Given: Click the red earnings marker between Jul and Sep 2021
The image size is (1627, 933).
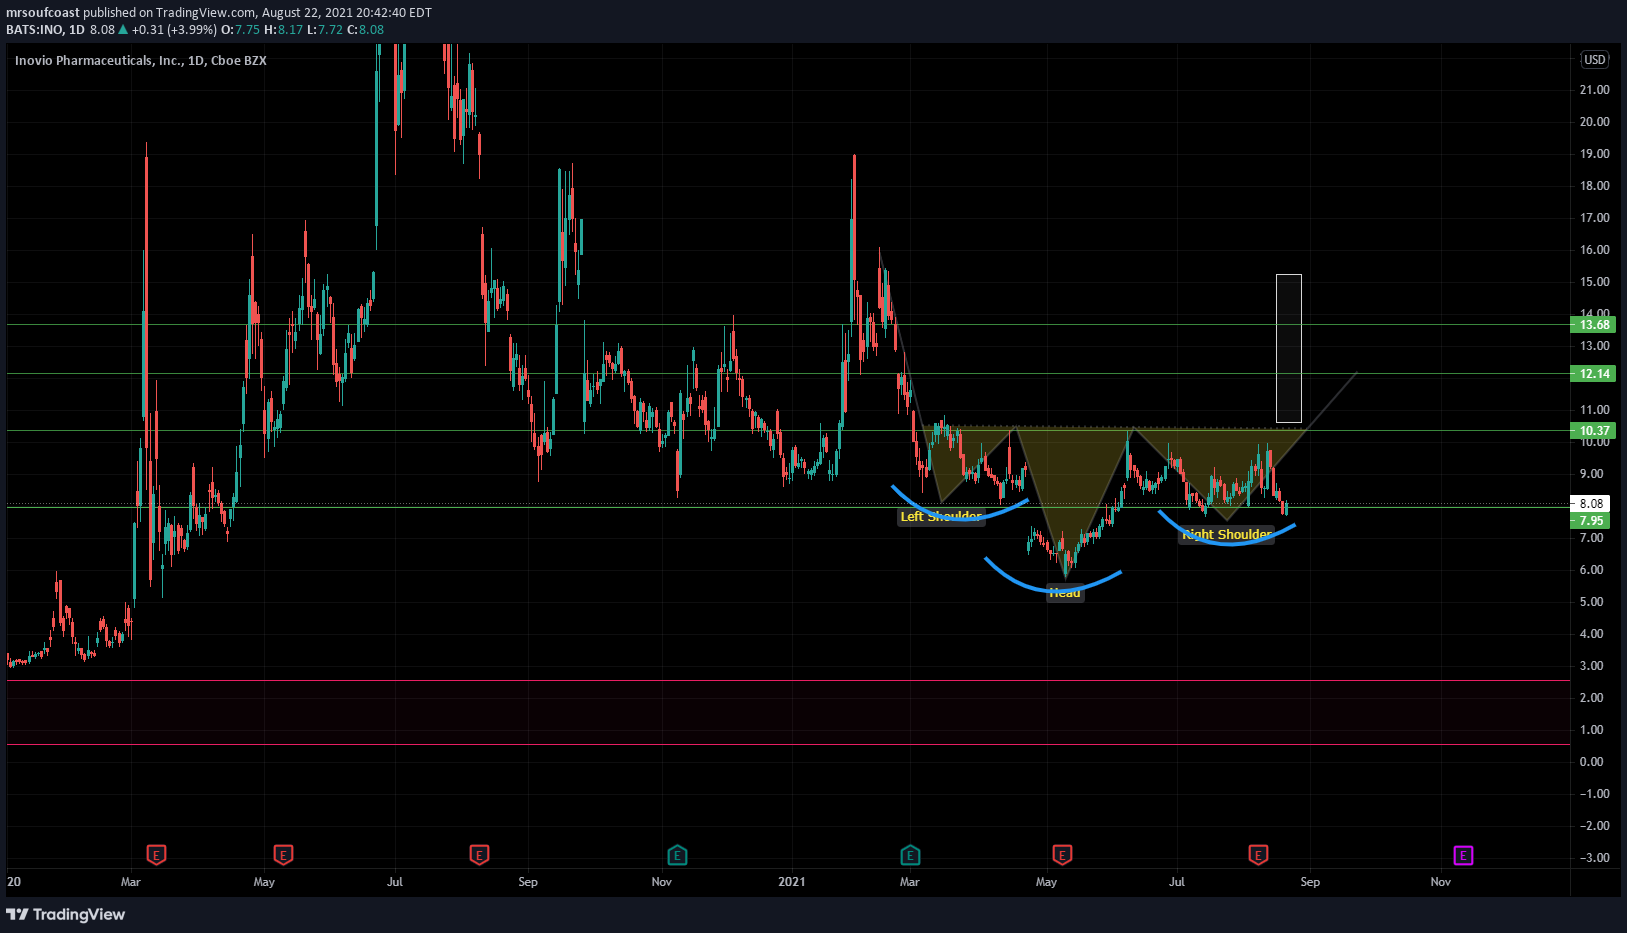Looking at the screenshot, I should 1258,855.
